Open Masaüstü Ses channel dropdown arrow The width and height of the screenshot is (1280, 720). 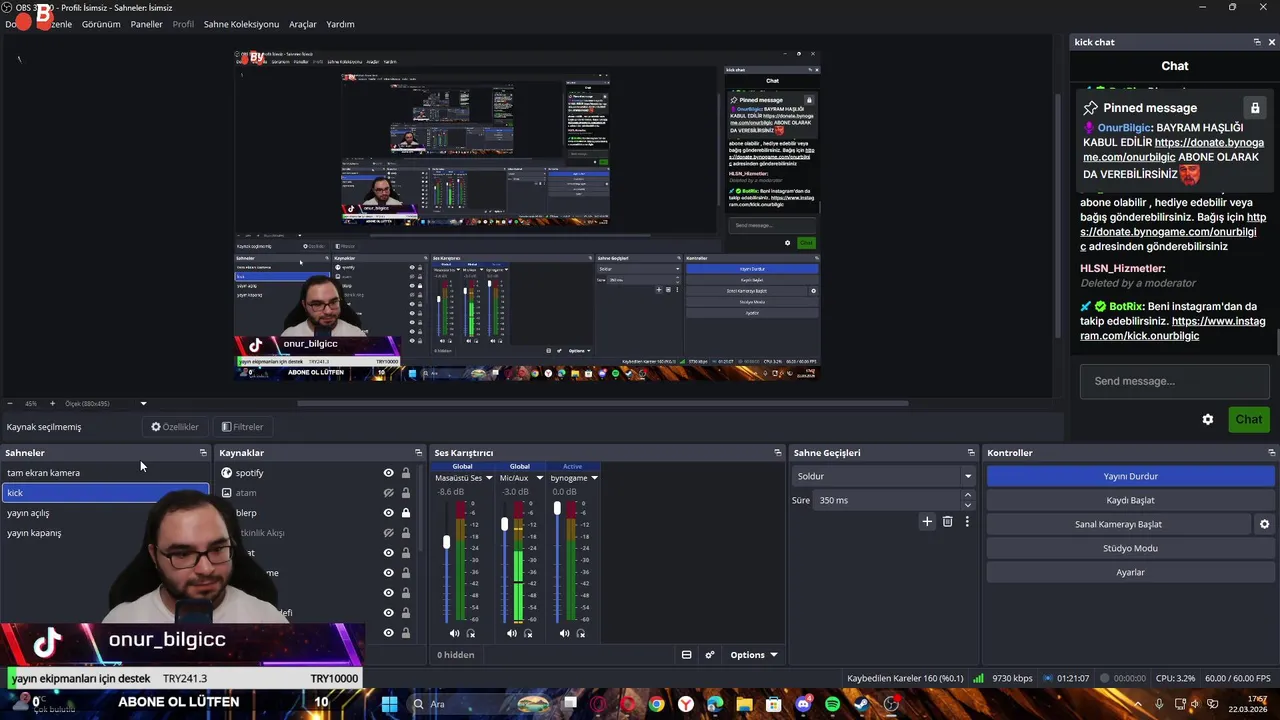(489, 478)
